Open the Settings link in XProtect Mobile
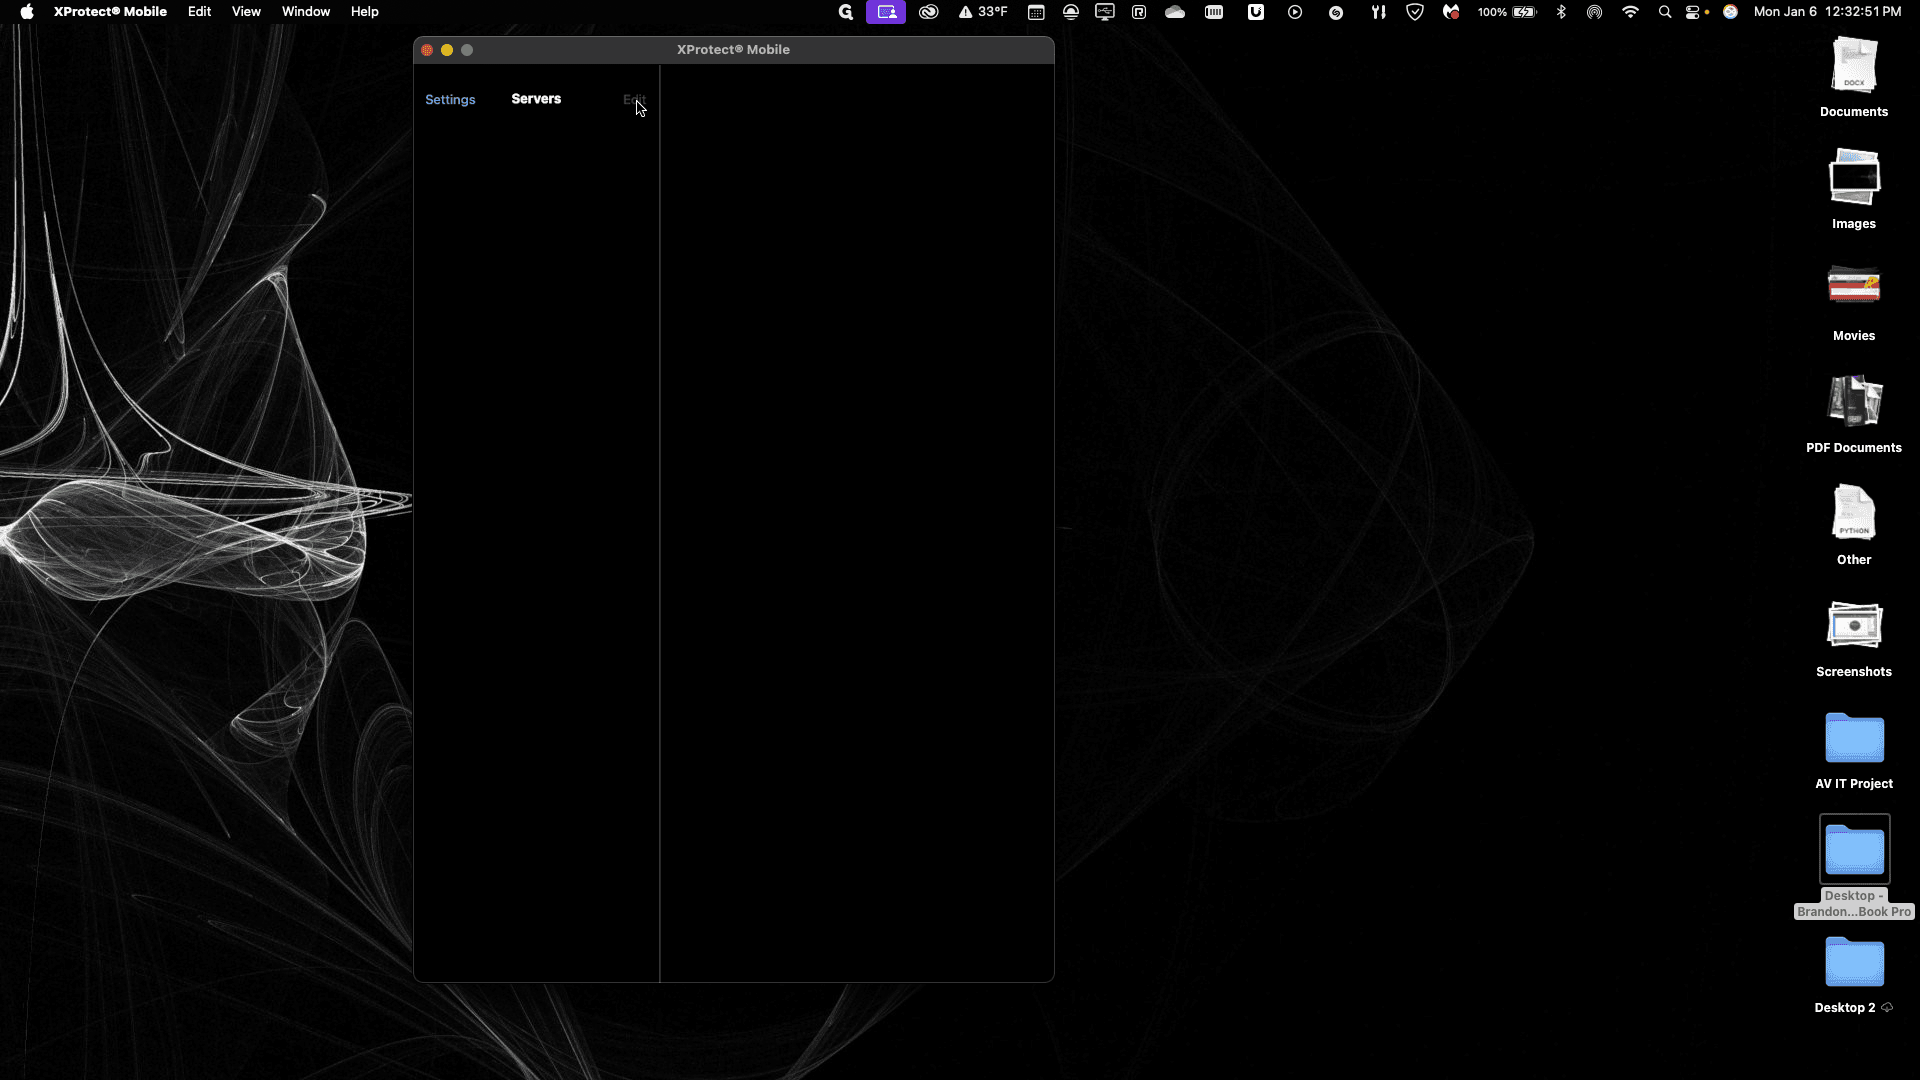 [450, 99]
